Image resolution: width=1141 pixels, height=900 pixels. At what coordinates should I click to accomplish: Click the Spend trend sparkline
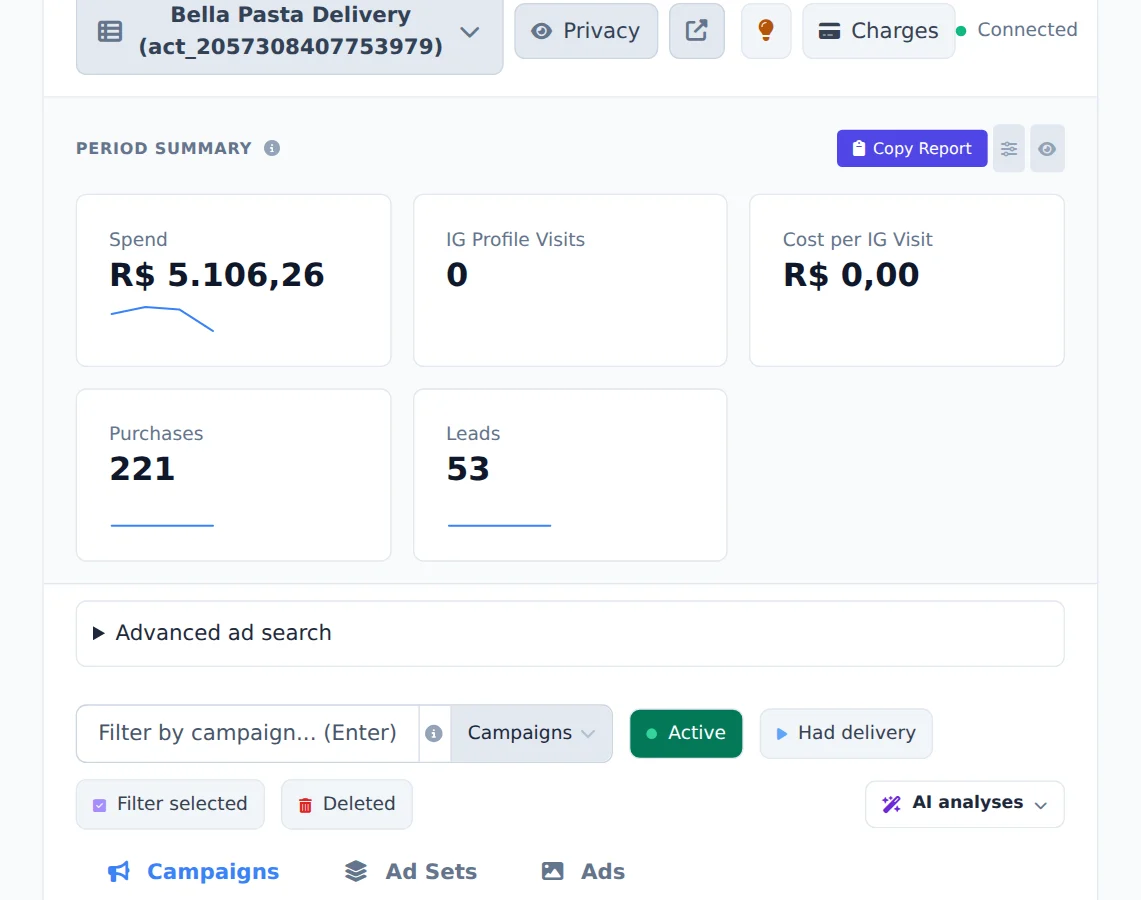point(162,319)
